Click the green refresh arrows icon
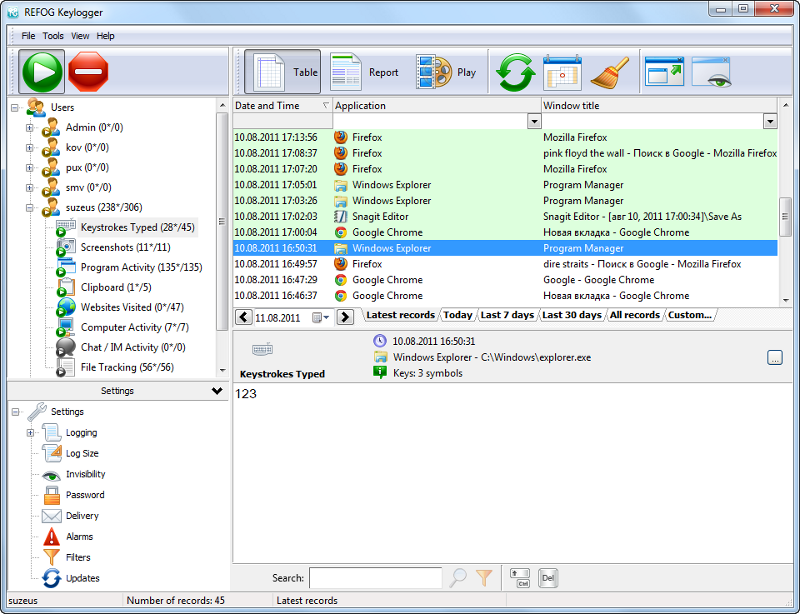The width and height of the screenshot is (800, 614). (517, 72)
